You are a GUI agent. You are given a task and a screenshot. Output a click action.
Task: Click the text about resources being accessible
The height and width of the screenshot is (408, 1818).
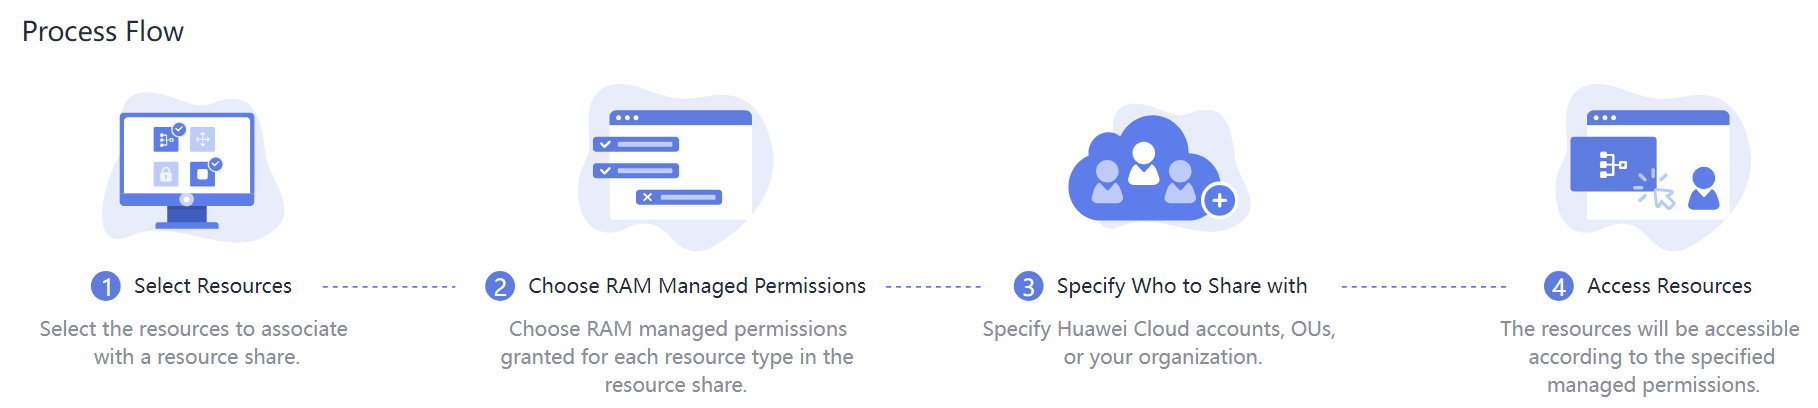click(x=1650, y=357)
